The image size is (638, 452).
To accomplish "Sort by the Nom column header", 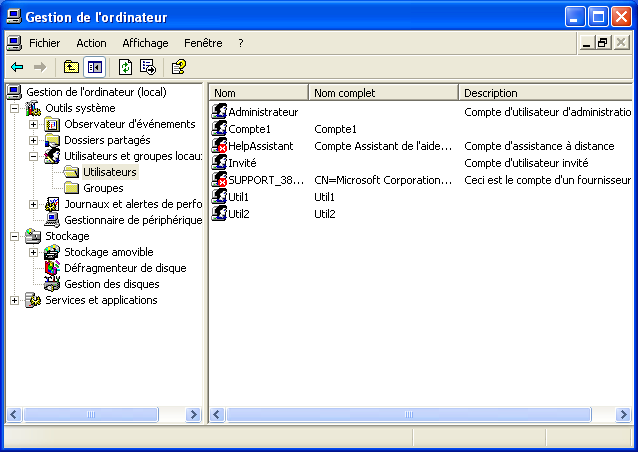I will [259, 93].
